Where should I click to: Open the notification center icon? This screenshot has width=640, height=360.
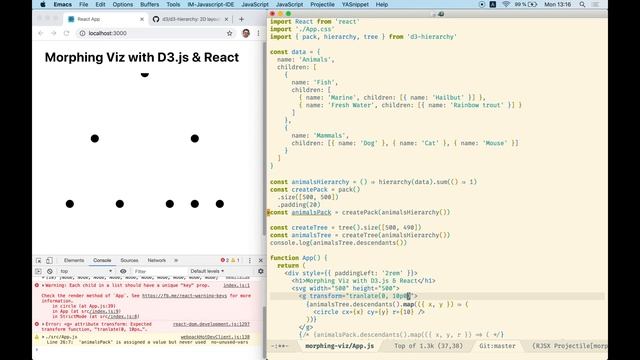(596, 4)
